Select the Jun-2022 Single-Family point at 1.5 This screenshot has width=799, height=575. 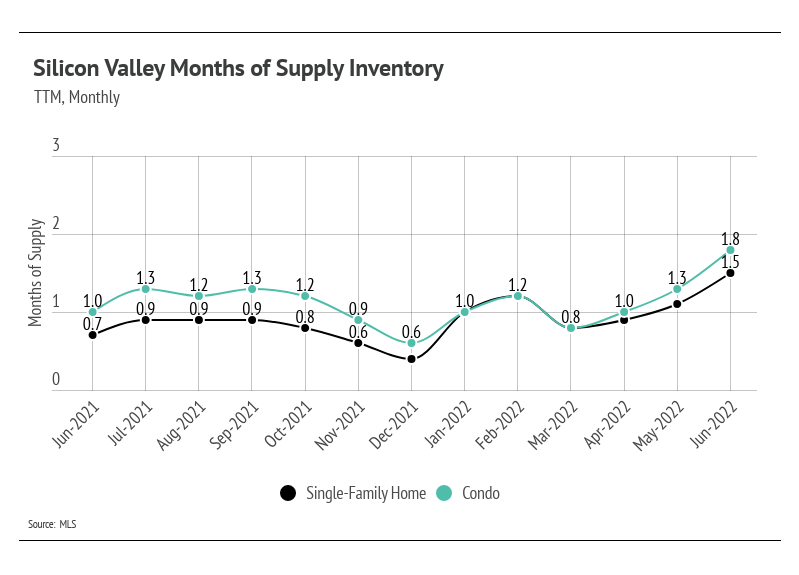coord(730,273)
